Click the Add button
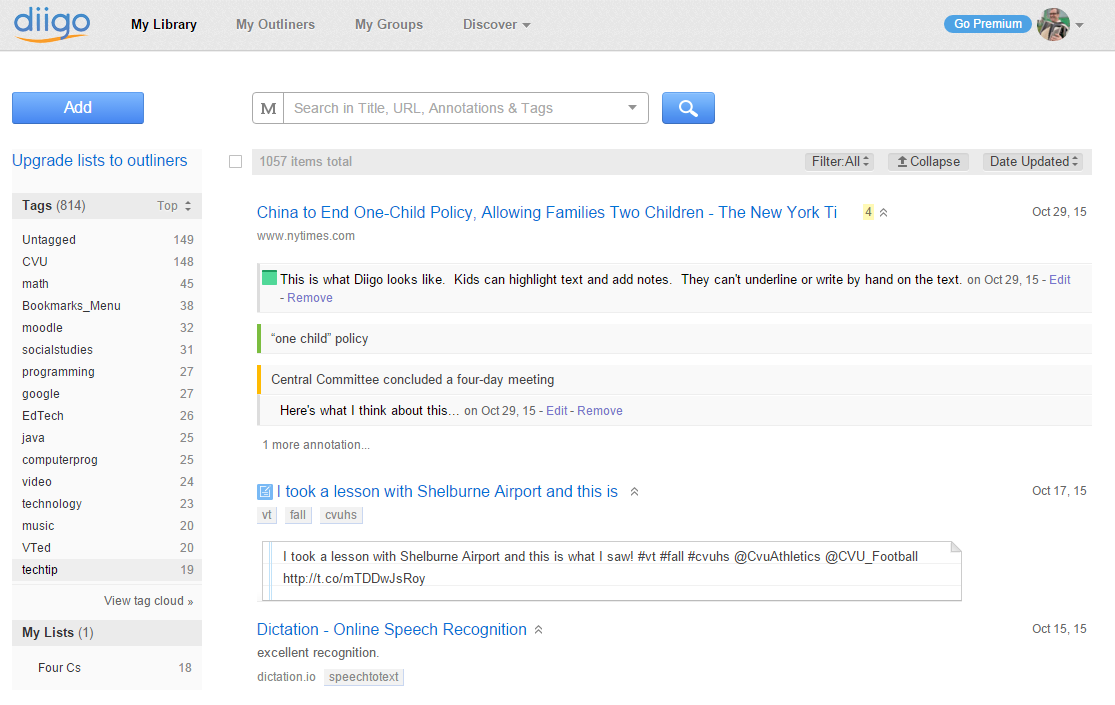Viewport: 1115px width, 705px height. pos(78,107)
